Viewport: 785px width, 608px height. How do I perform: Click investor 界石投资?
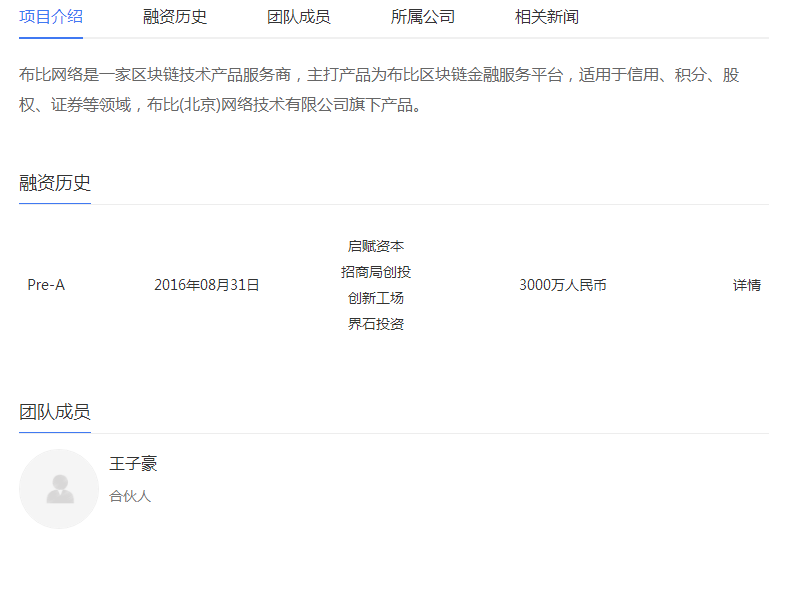[x=376, y=324]
